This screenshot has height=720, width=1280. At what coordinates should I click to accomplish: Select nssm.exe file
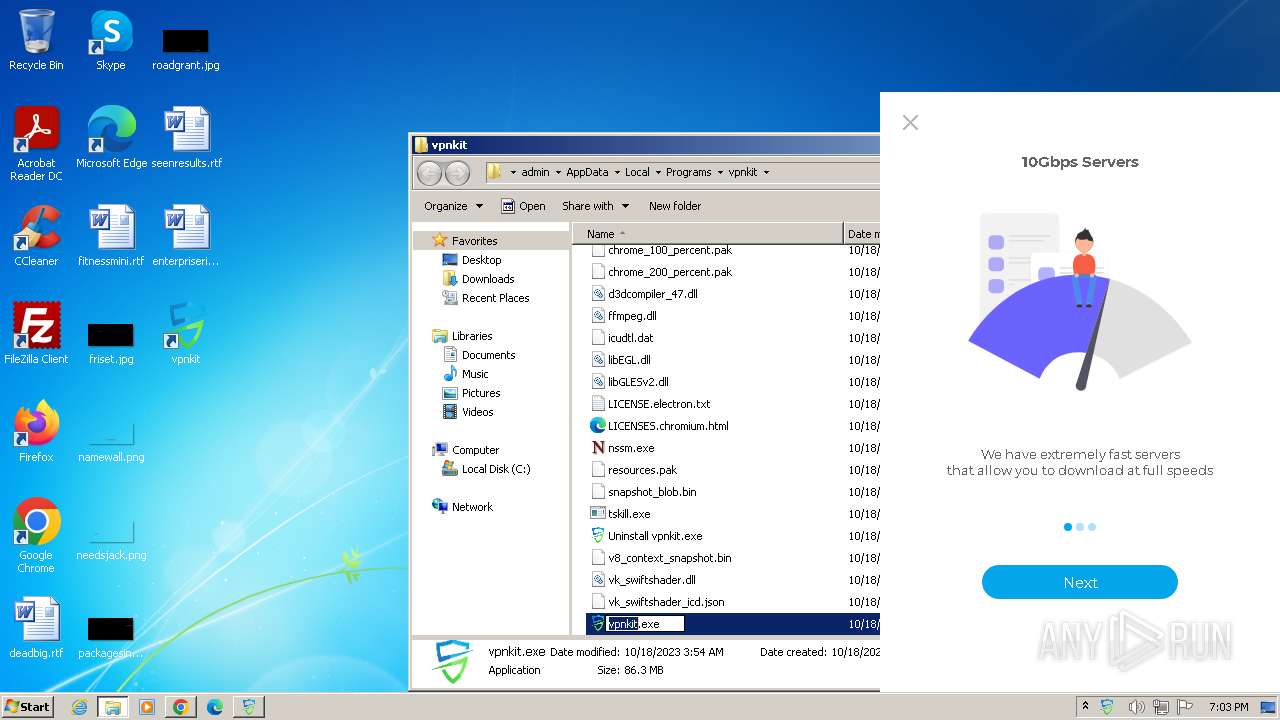[x=631, y=448]
